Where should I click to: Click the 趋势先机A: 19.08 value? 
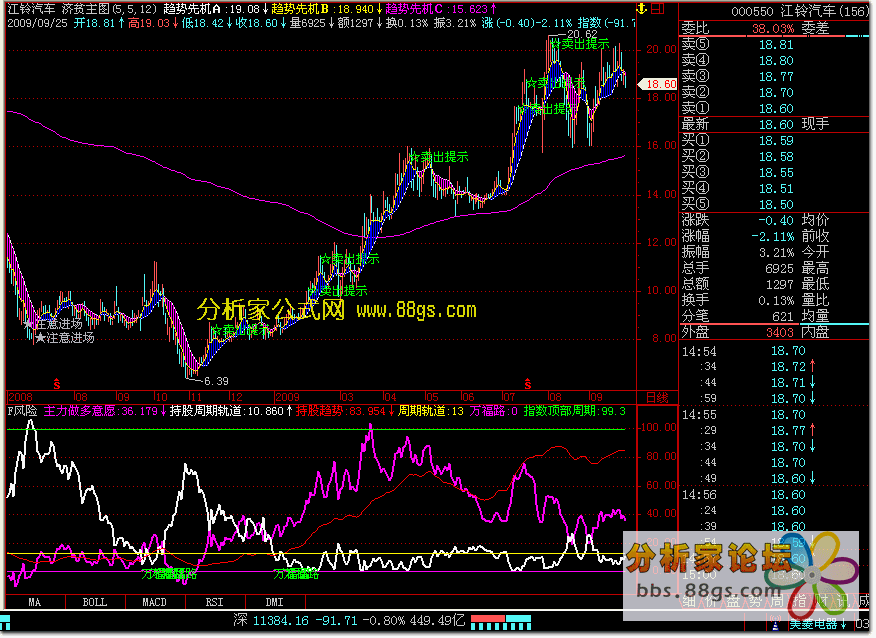click(x=216, y=9)
